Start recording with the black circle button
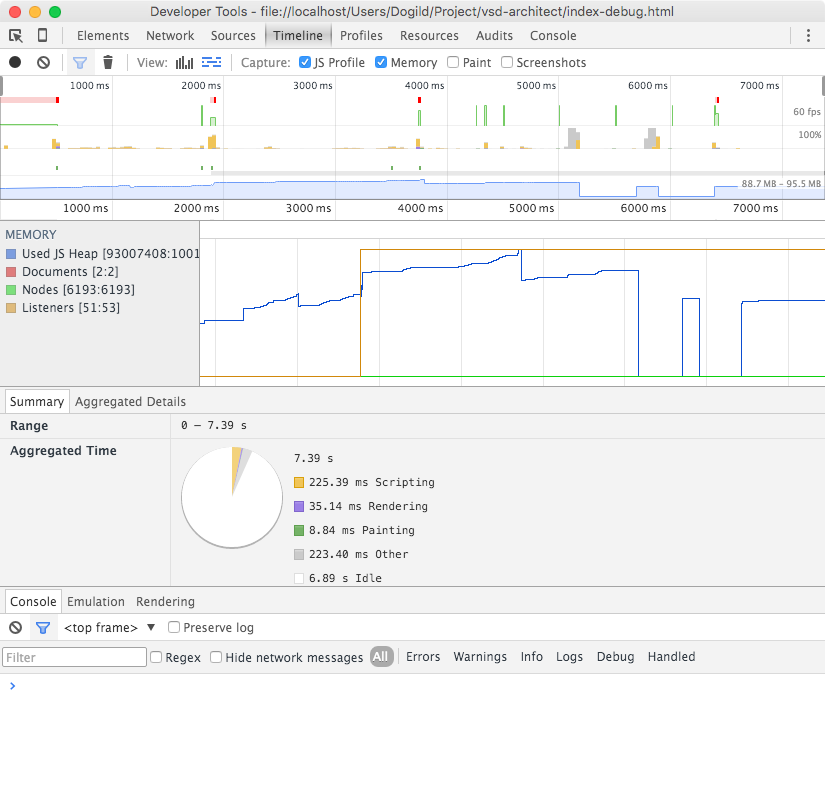 pyautogui.click(x=15, y=63)
